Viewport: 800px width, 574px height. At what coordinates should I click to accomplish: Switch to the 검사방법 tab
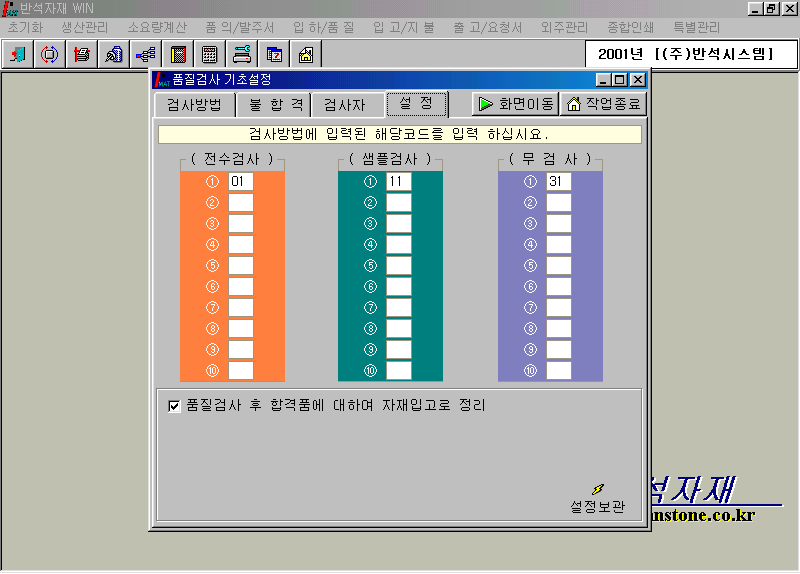click(x=194, y=104)
